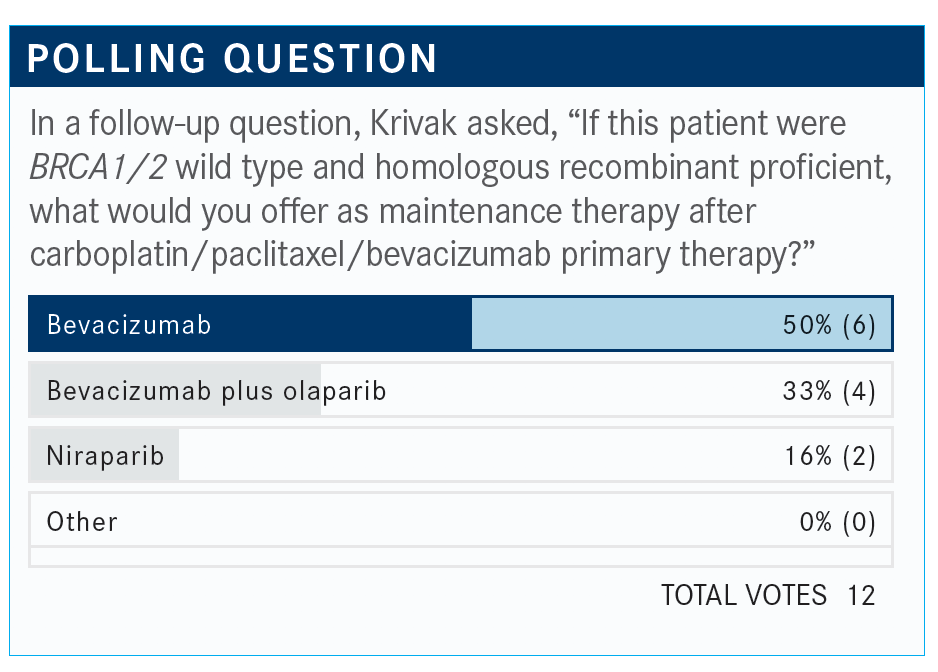Click the carboplatin/paclitaxel/bevacizumab text

(x=290, y=255)
